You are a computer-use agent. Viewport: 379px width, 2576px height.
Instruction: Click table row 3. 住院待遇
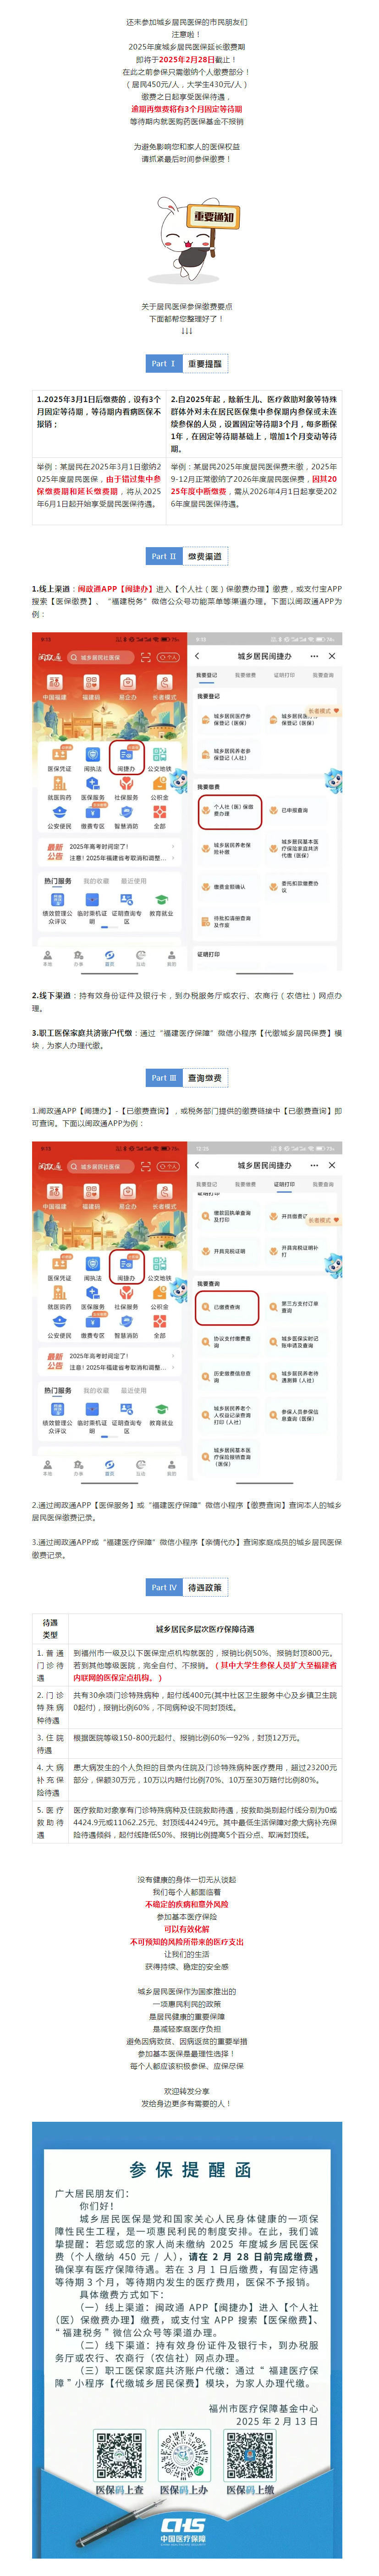[187, 1743]
